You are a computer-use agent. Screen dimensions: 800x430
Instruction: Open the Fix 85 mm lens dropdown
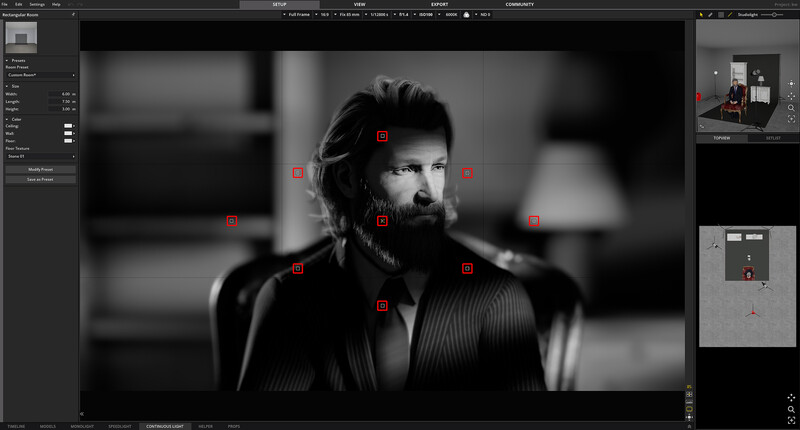coord(347,15)
